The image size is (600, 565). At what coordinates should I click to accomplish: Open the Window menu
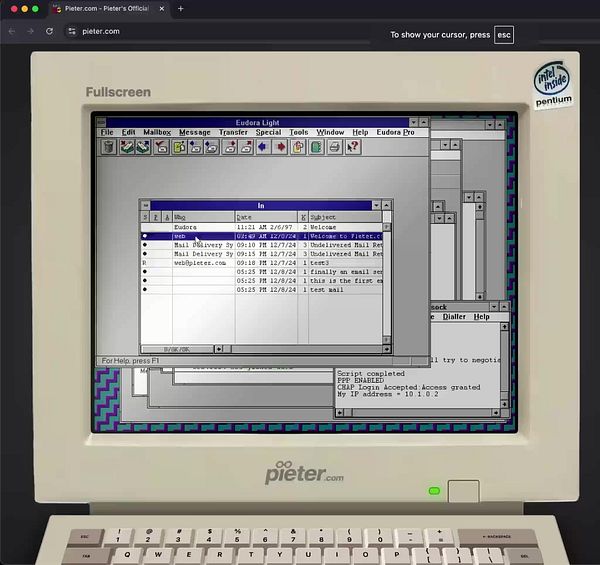point(330,132)
